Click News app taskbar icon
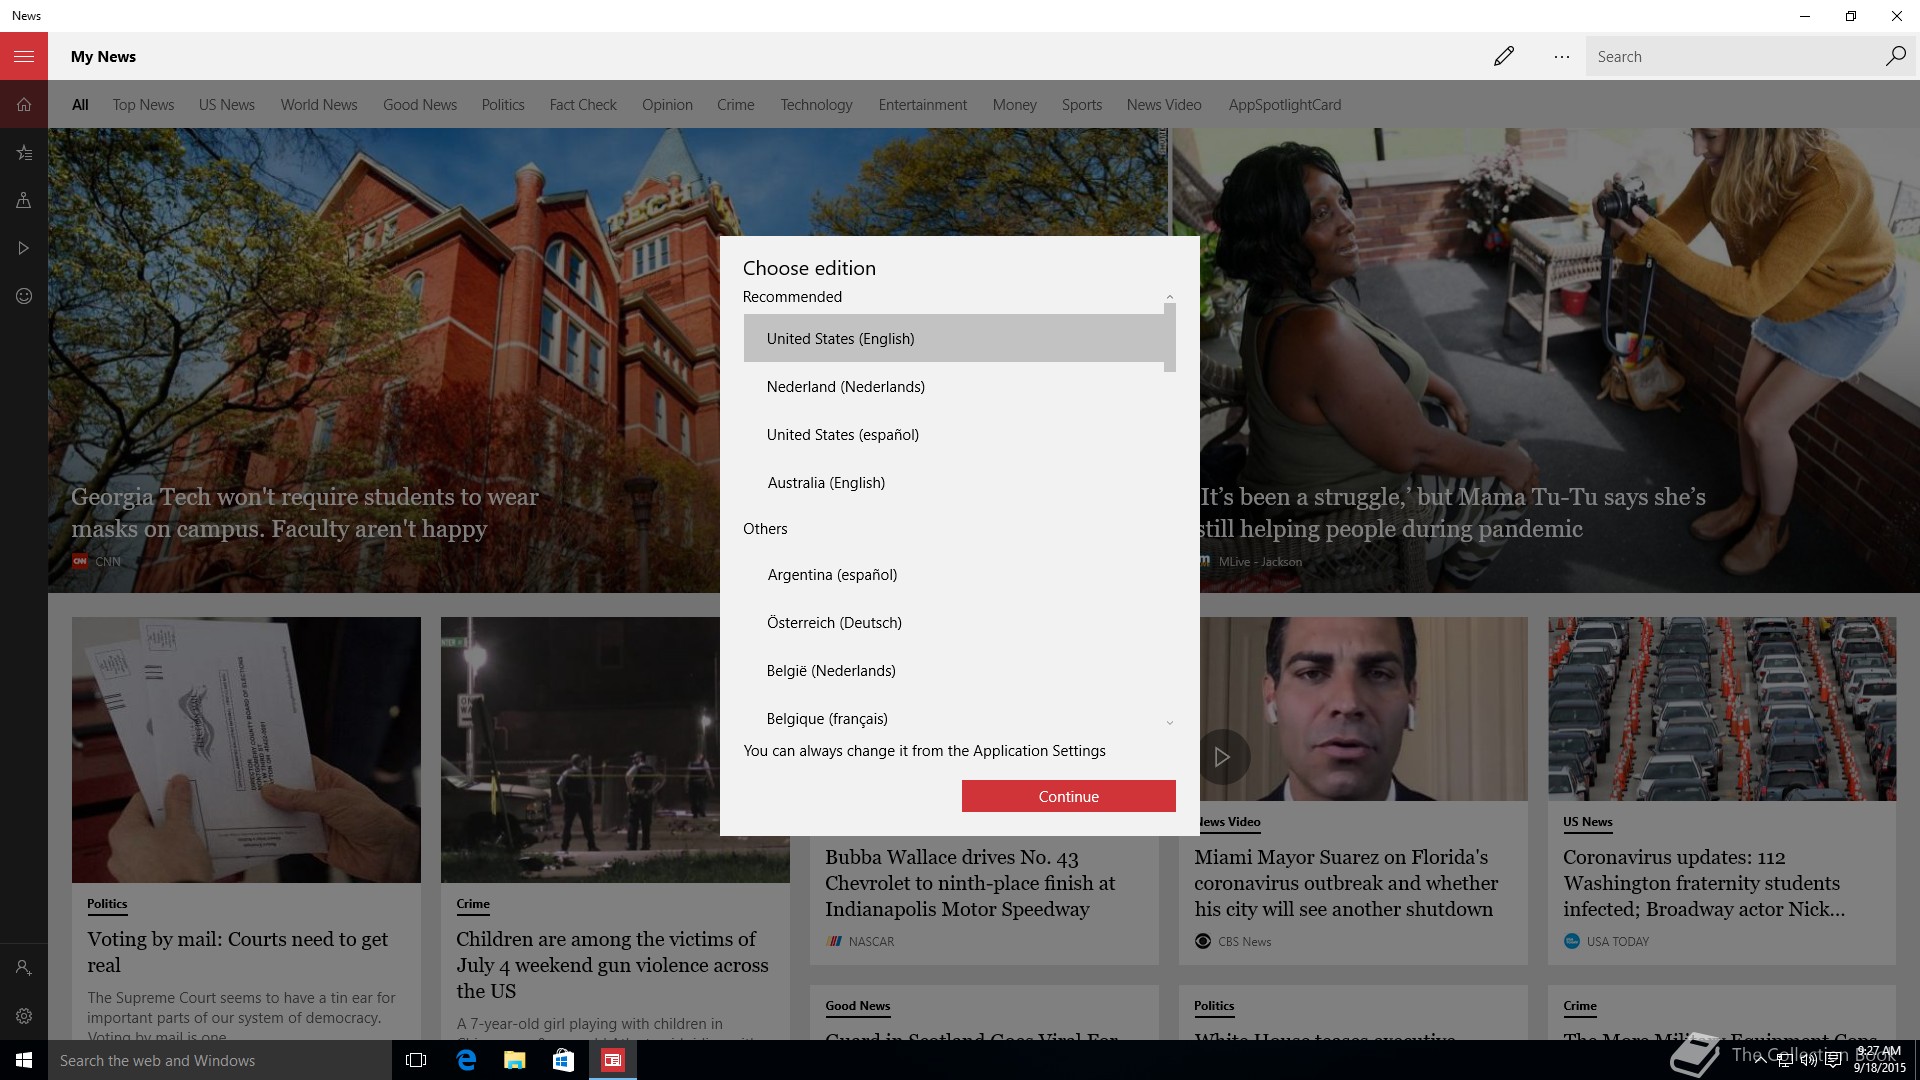This screenshot has height=1080, width=1920. 612,1060
